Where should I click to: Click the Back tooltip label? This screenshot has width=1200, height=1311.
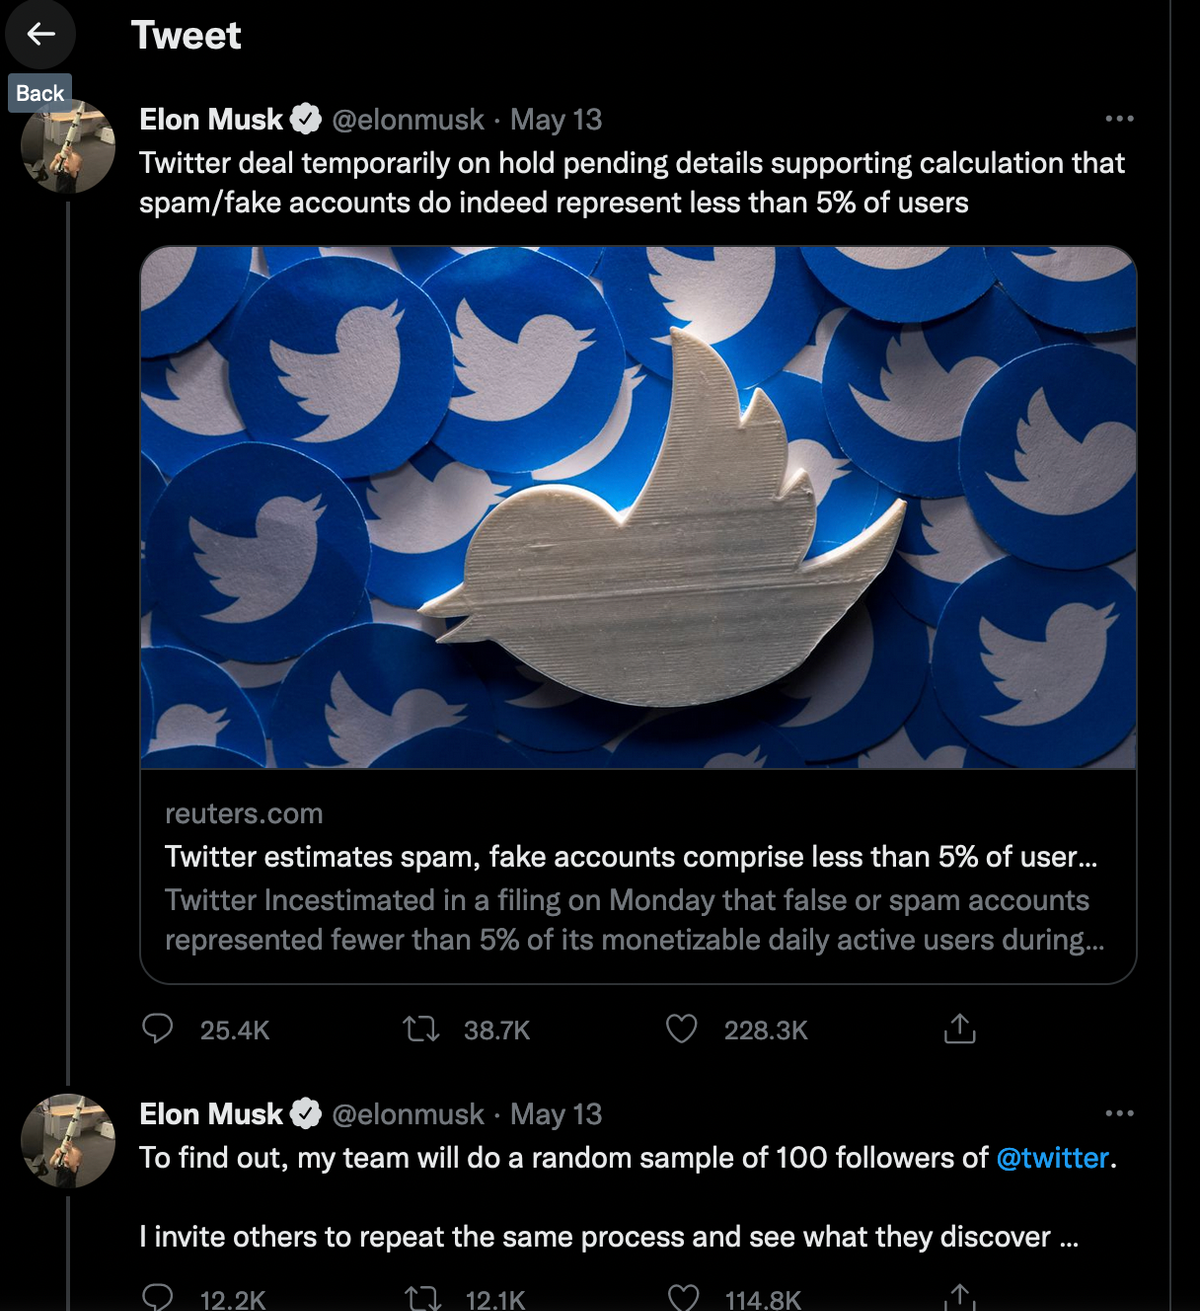[x=40, y=93]
